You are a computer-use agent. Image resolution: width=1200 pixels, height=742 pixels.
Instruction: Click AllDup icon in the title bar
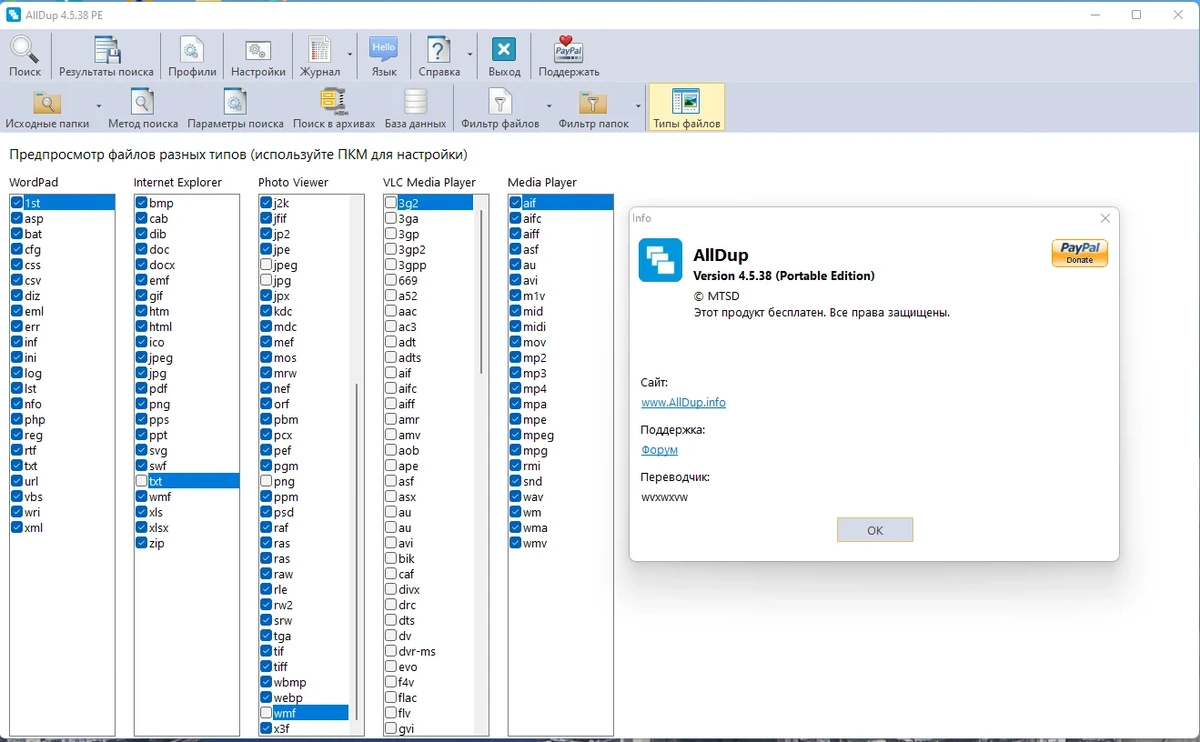[x=14, y=14]
